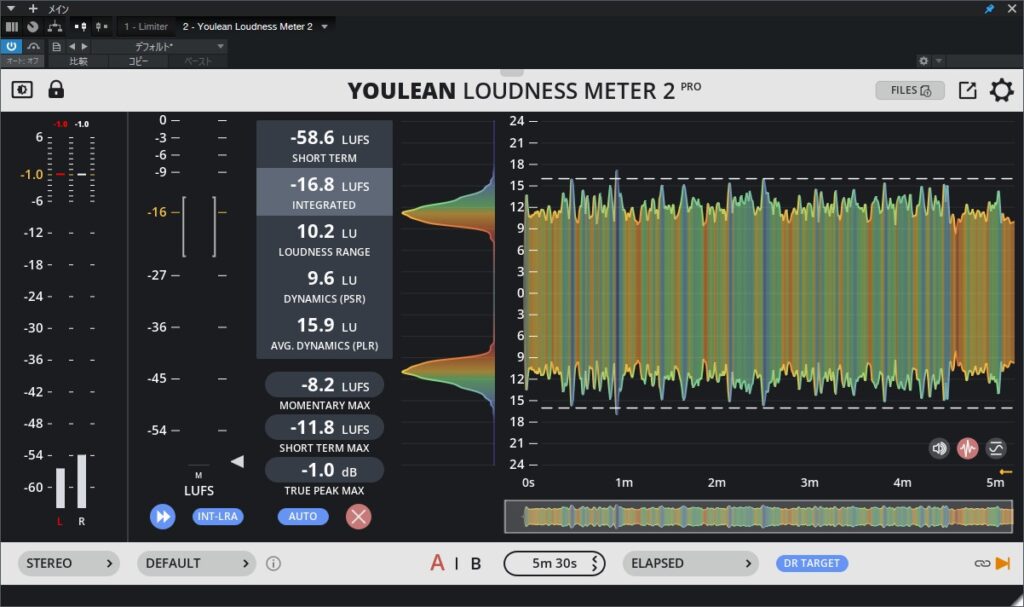
Task: Click the -1.0 dB True Peak Max value
Action: tap(325, 470)
